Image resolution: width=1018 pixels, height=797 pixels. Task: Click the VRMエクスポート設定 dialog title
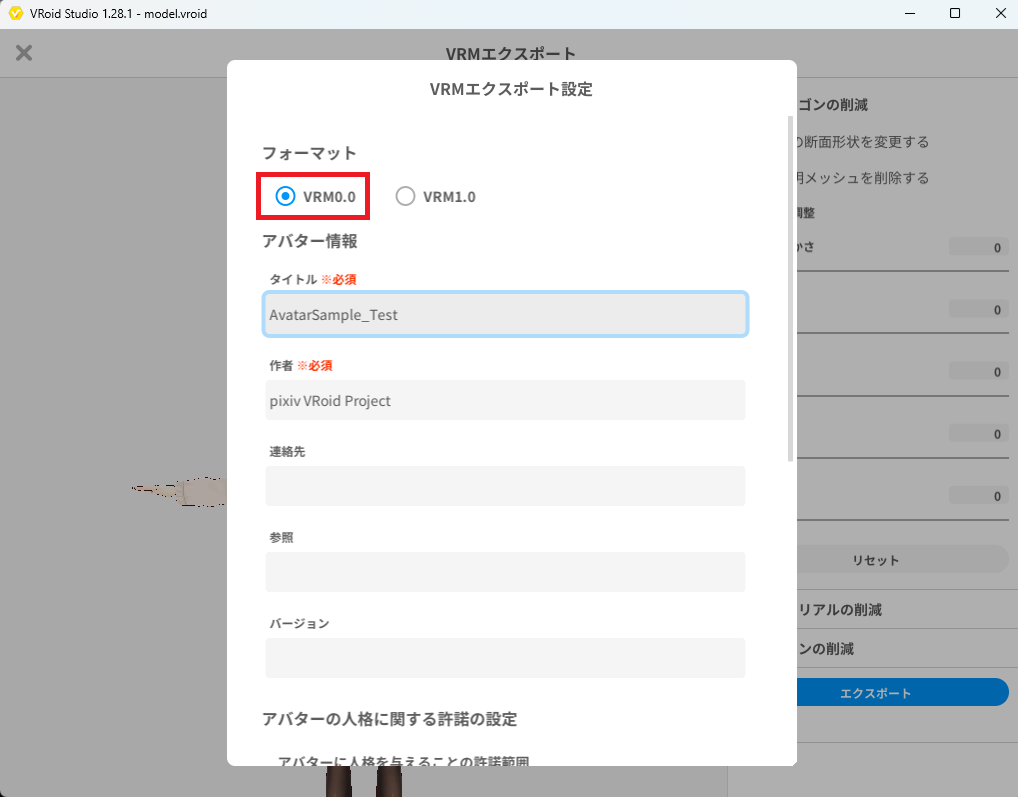pos(512,89)
